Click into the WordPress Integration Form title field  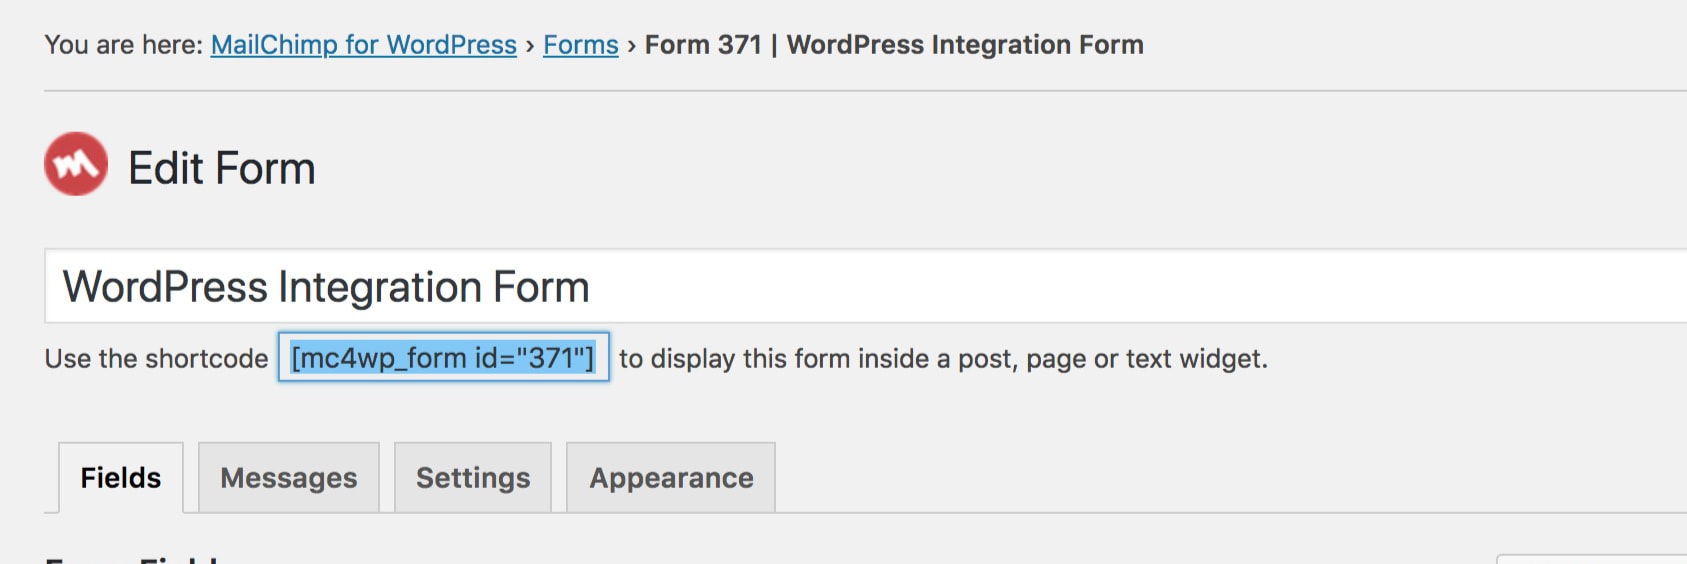866,286
